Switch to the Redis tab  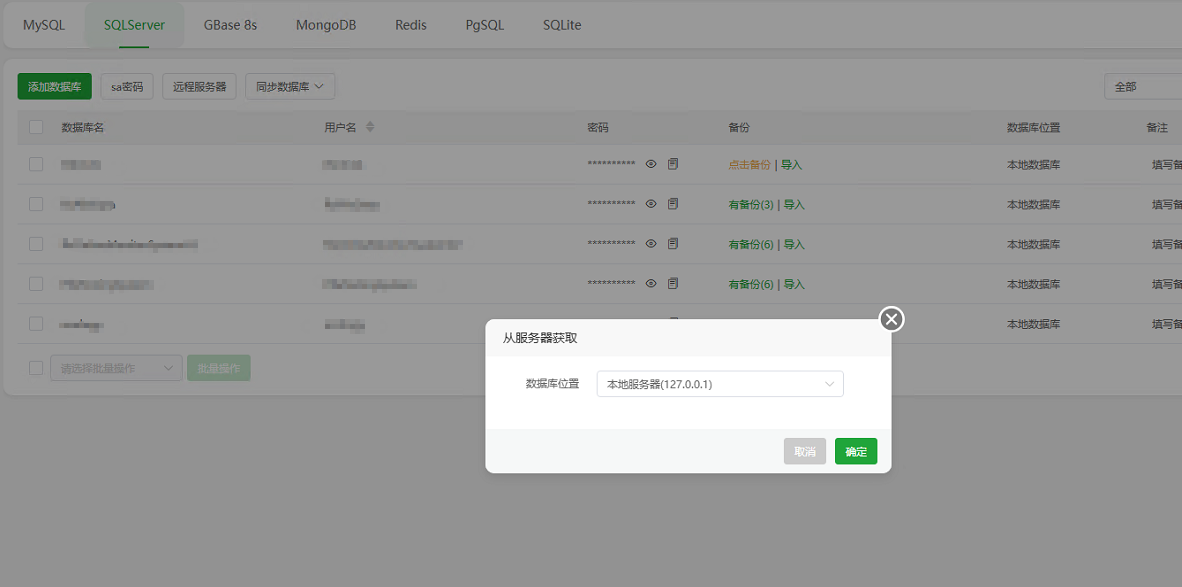(410, 25)
